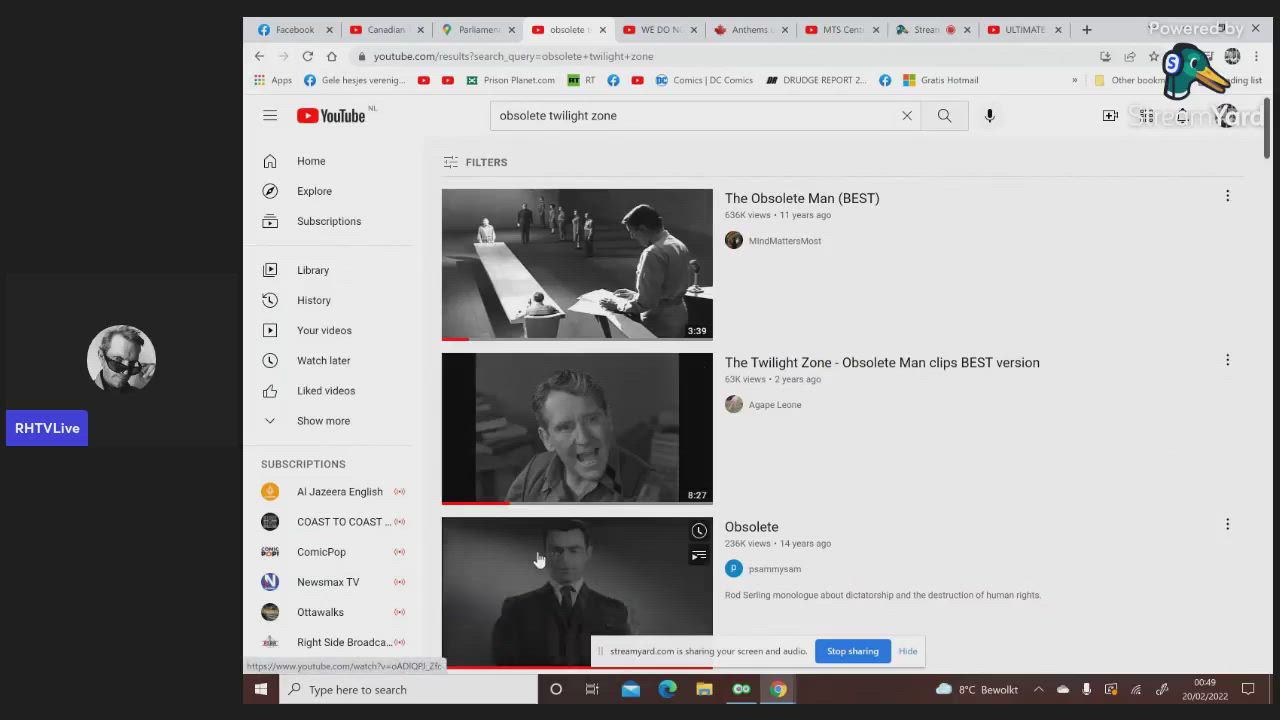Start voice search with the microphone icon

(989, 116)
